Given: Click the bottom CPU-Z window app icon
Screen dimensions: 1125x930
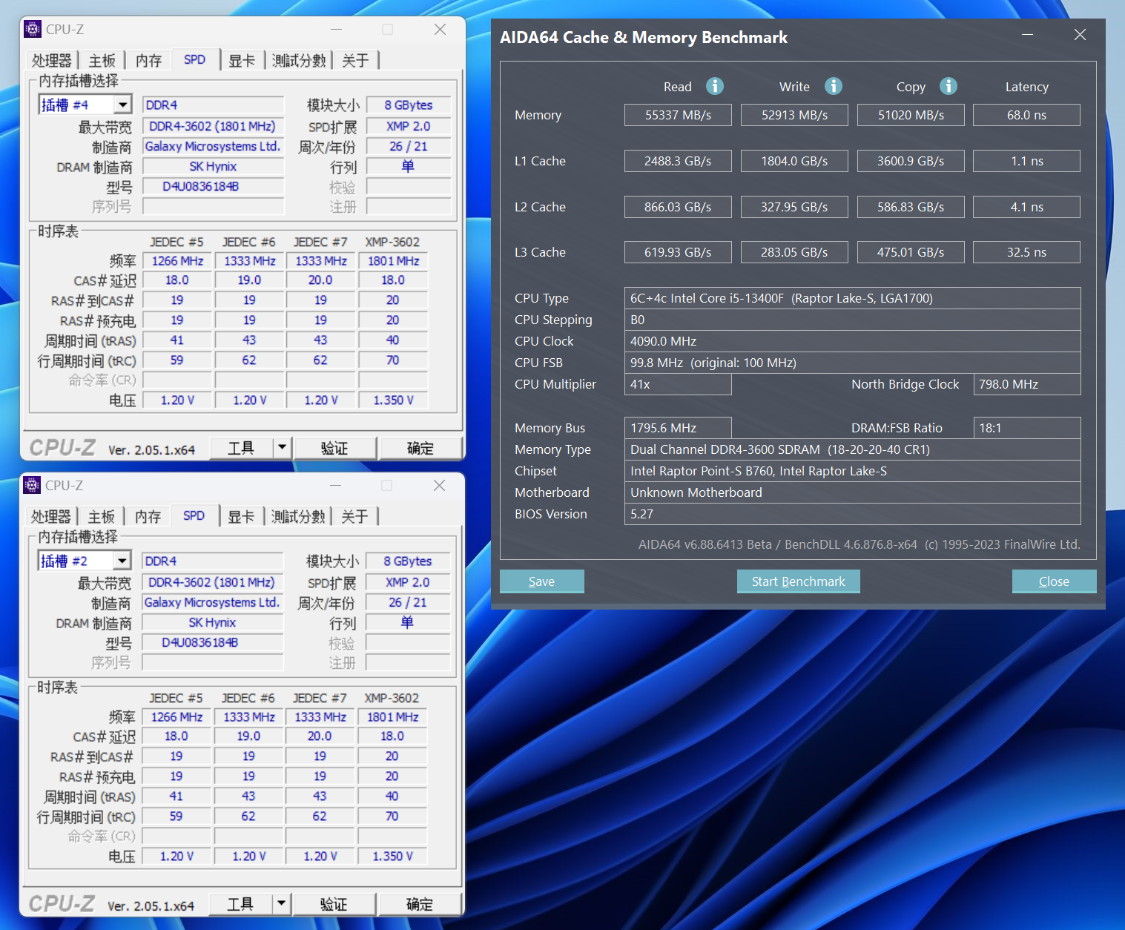Looking at the screenshot, I should 32,486.
